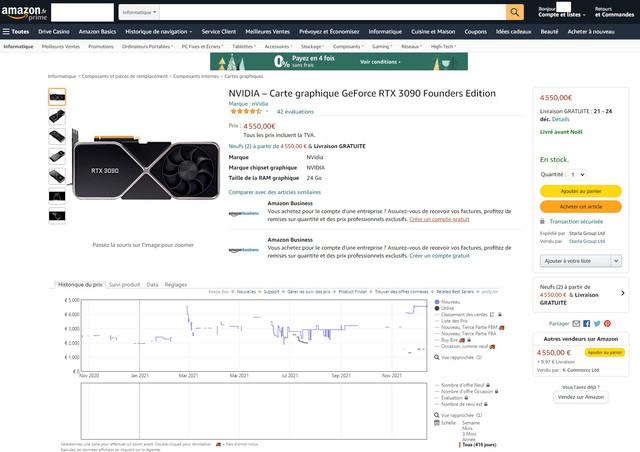The height and width of the screenshot is (452, 640).
Task: Click the lock icon beside Évaluation
Action: click(466, 398)
